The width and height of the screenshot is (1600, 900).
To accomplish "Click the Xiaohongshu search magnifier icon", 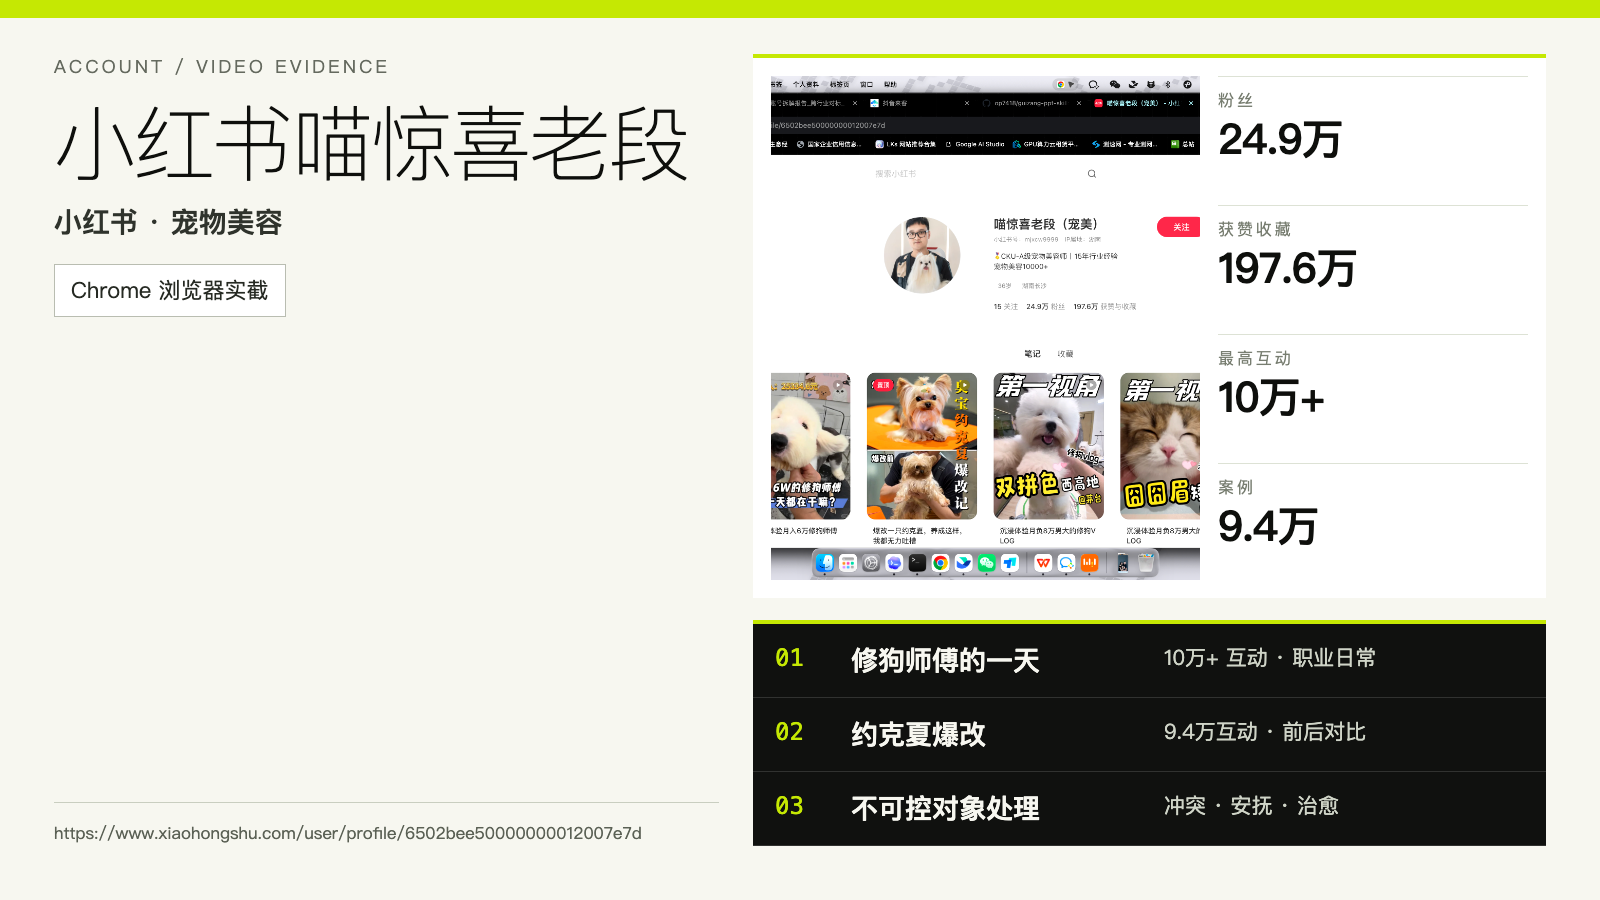I will click(x=1092, y=174).
